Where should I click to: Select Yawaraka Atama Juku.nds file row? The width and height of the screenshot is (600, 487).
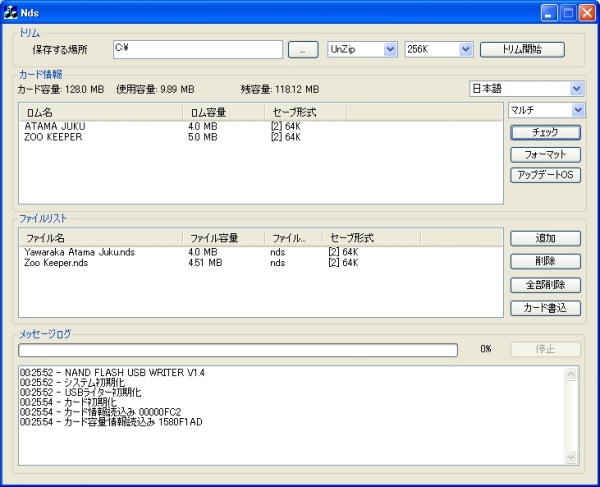(260, 252)
